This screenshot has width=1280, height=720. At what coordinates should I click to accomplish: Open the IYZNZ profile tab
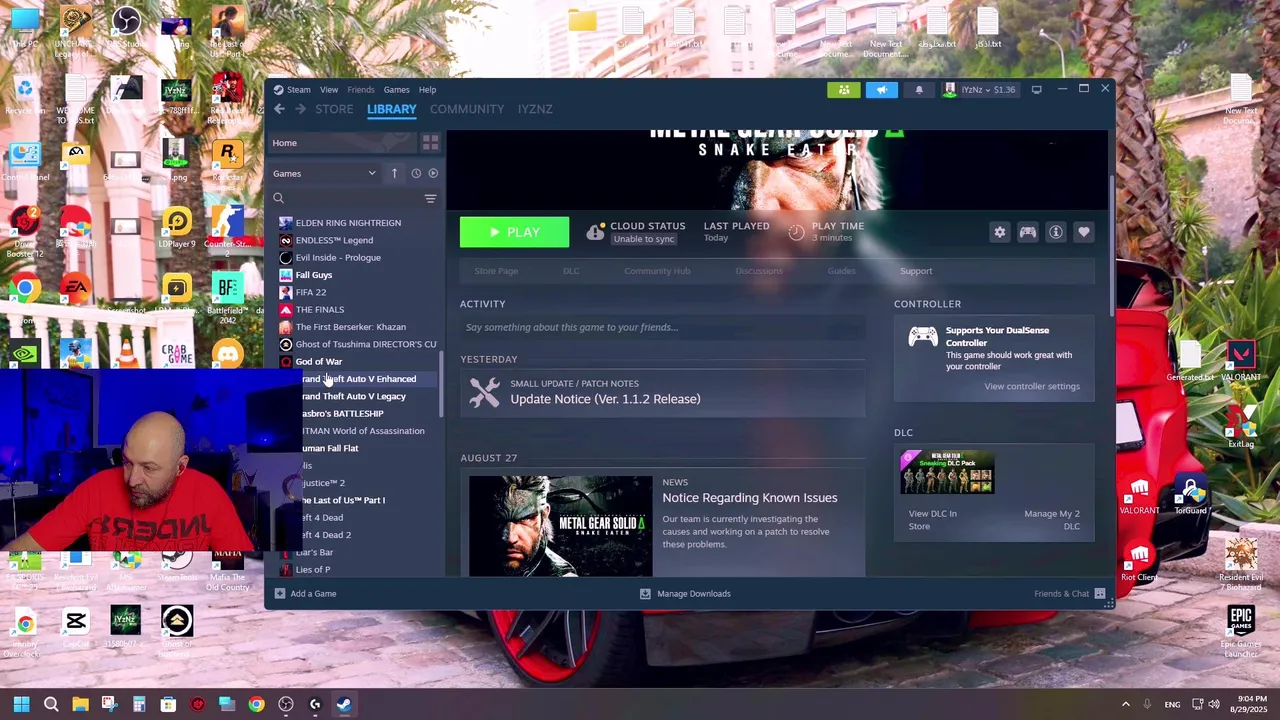535,109
